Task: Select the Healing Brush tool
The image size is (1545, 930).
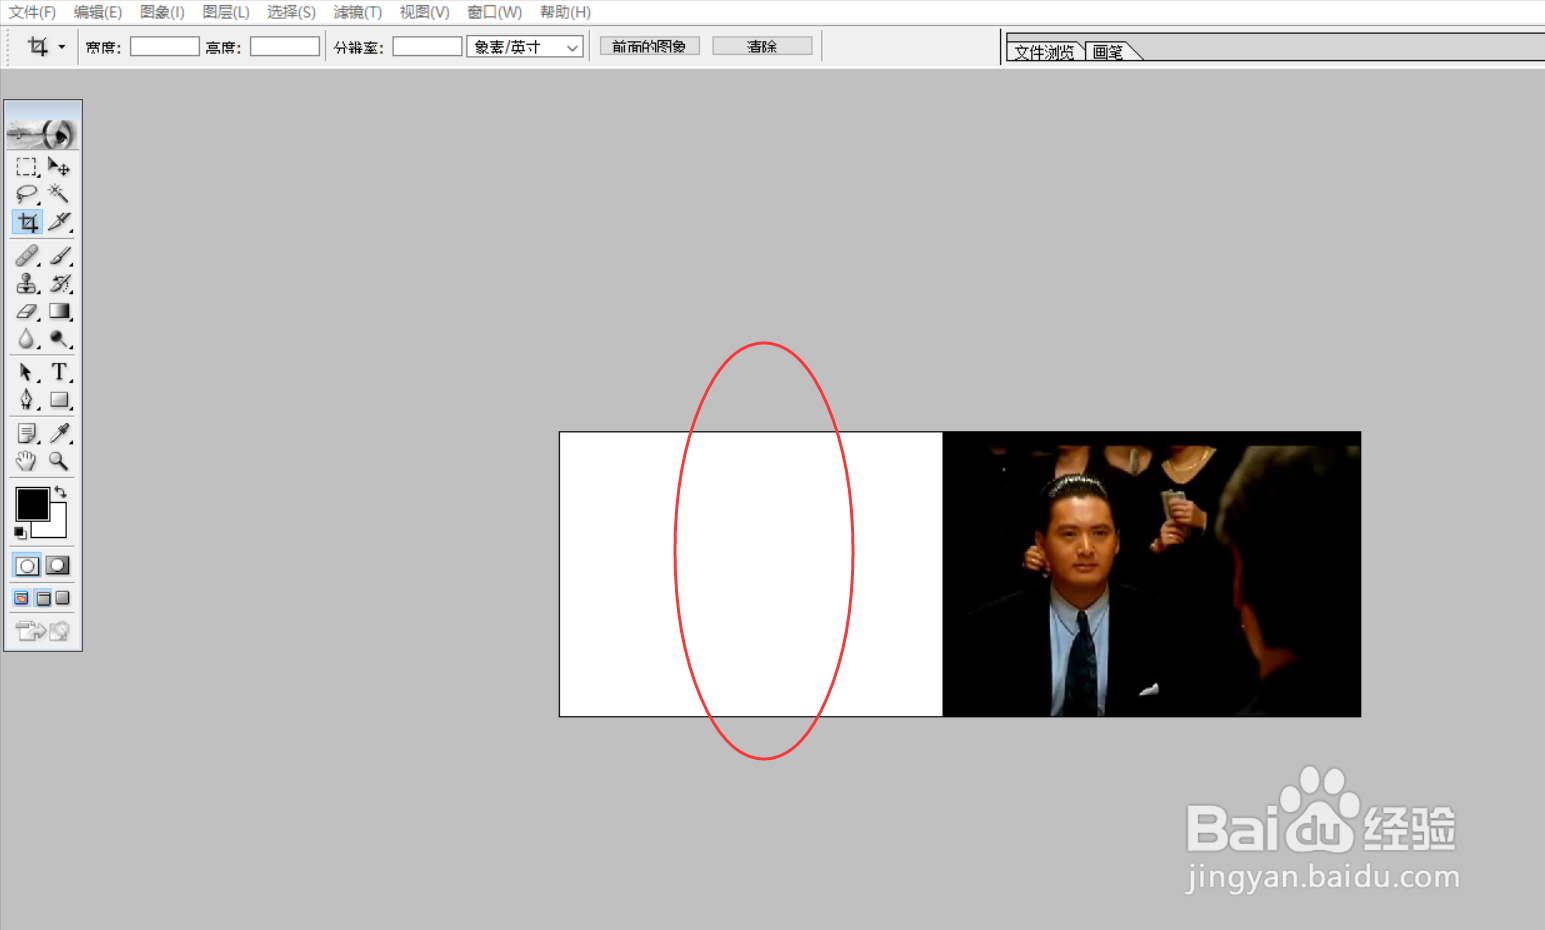Action: (x=27, y=256)
